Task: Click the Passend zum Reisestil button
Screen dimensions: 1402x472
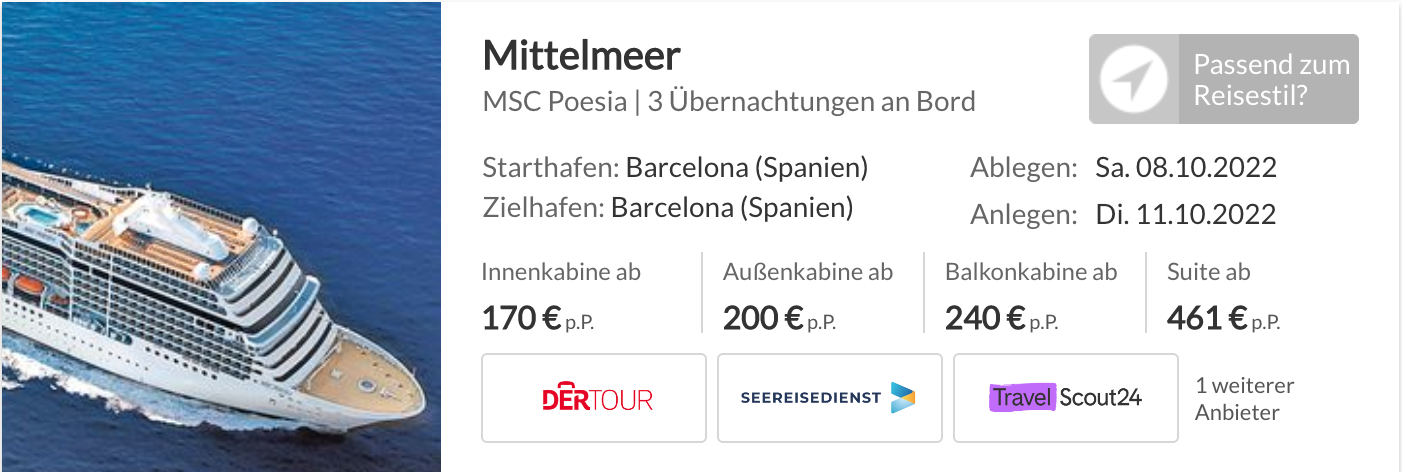Action: [1224, 79]
